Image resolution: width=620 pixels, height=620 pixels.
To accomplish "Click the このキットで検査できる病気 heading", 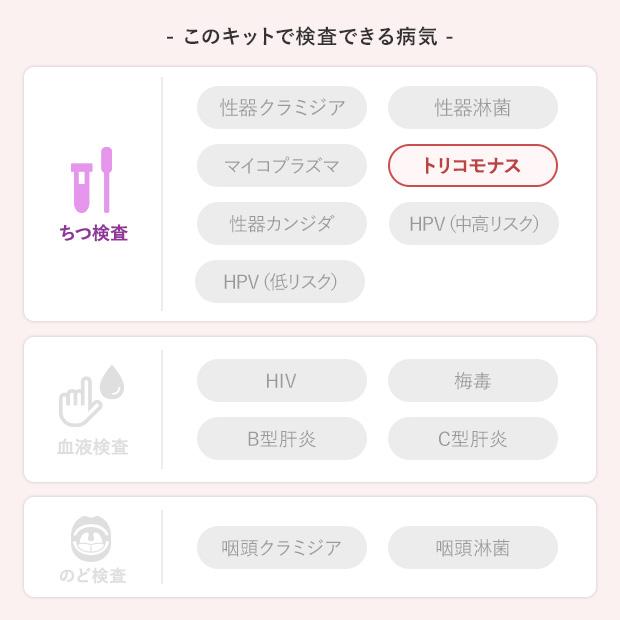I will (x=310, y=38).
